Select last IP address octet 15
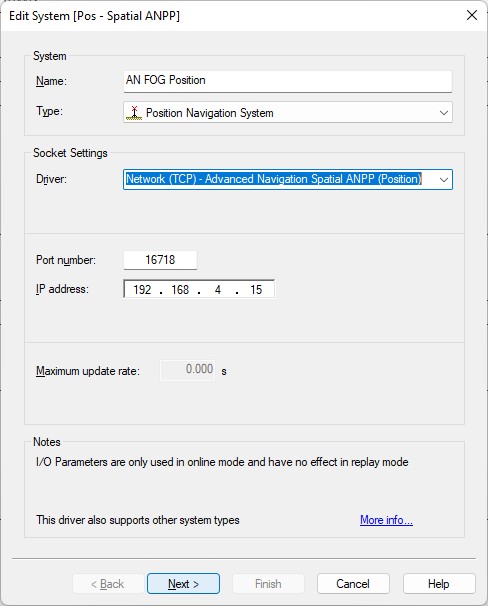Image resolution: width=488 pixels, height=606 pixels. (256, 289)
